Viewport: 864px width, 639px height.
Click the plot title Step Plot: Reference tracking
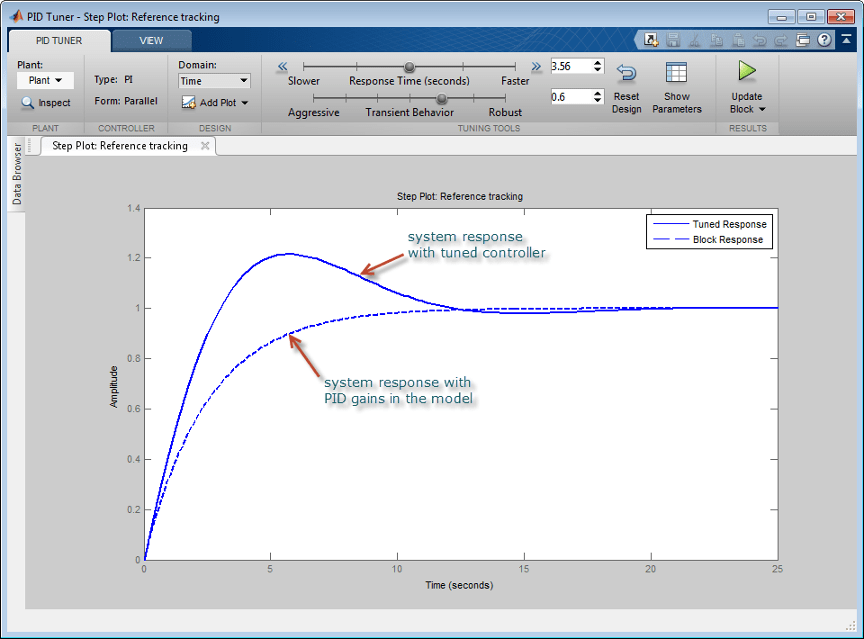point(460,196)
